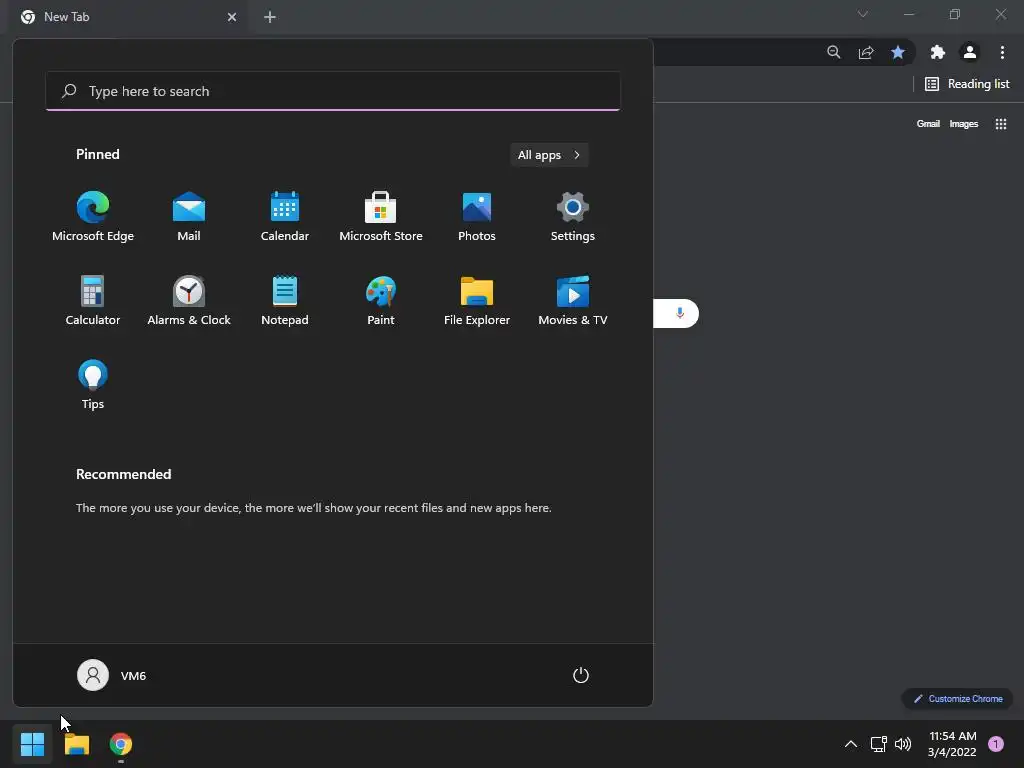Click the Chrome icon on the taskbar
Viewport: 1024px width, 768px height.
click(121, 744)
